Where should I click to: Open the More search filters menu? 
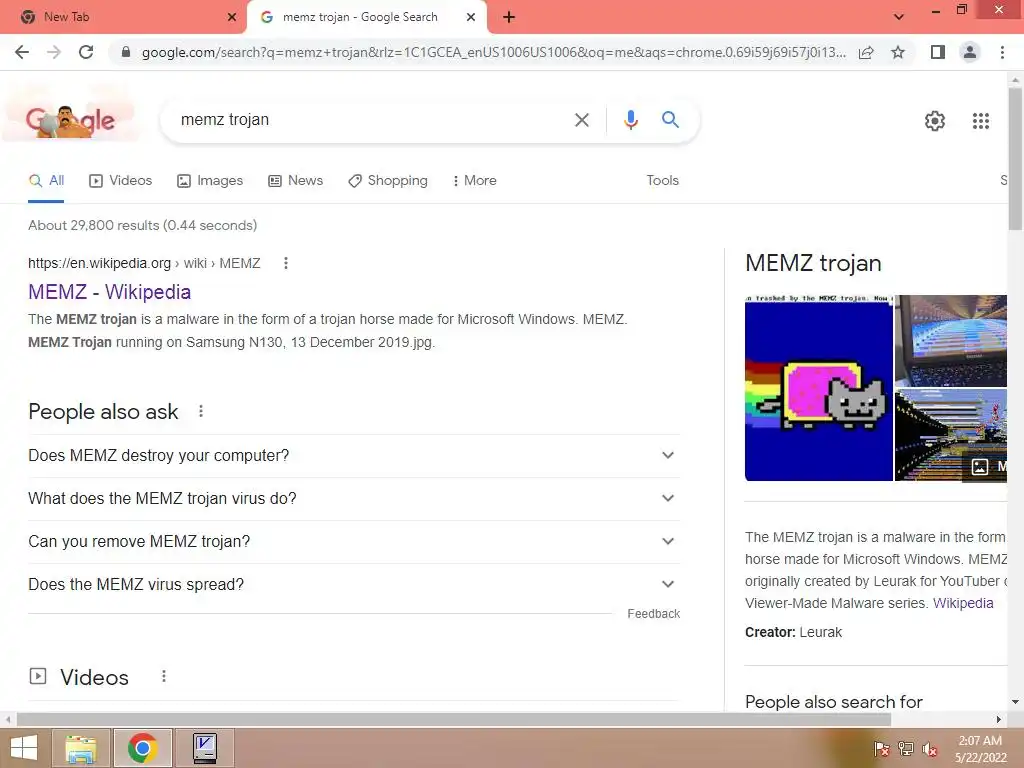pyautogui.click(x=474, y=180)
